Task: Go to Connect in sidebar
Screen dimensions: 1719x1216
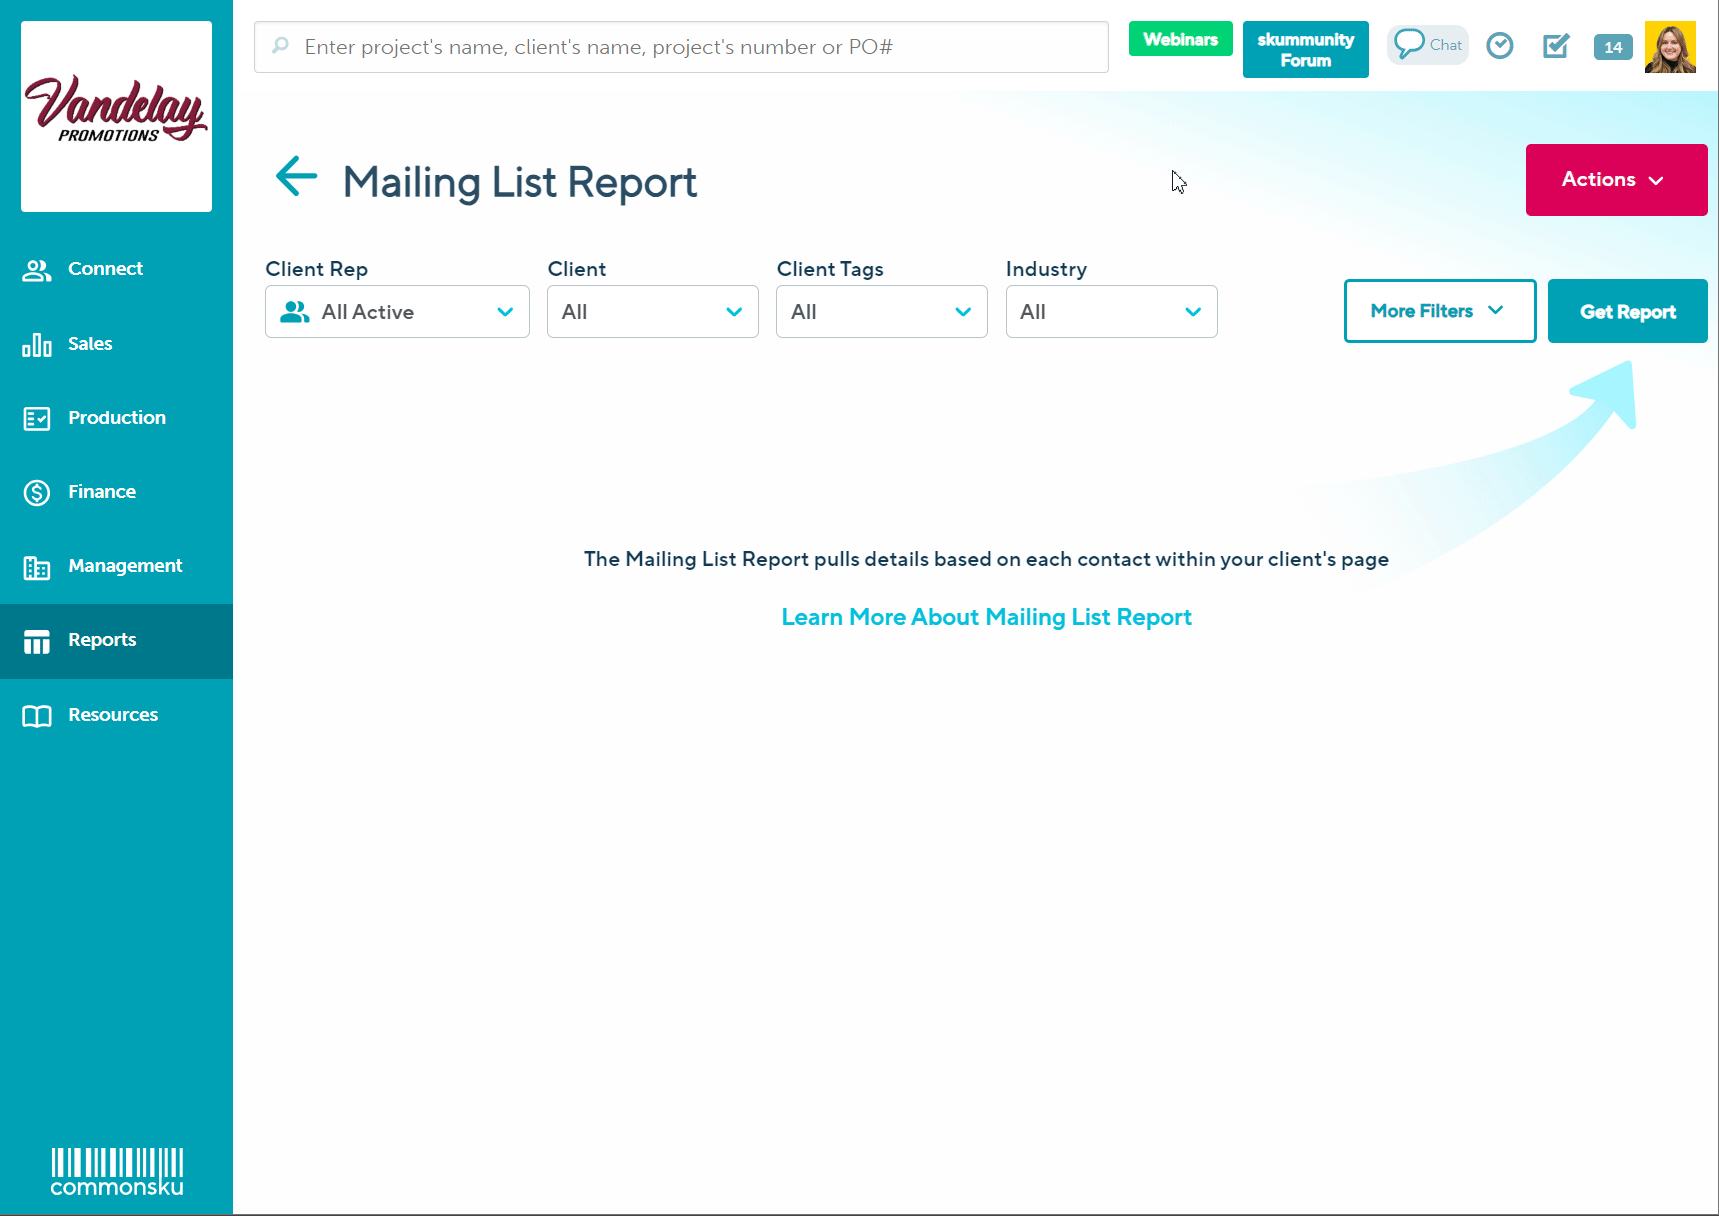Action: [105, 269]
